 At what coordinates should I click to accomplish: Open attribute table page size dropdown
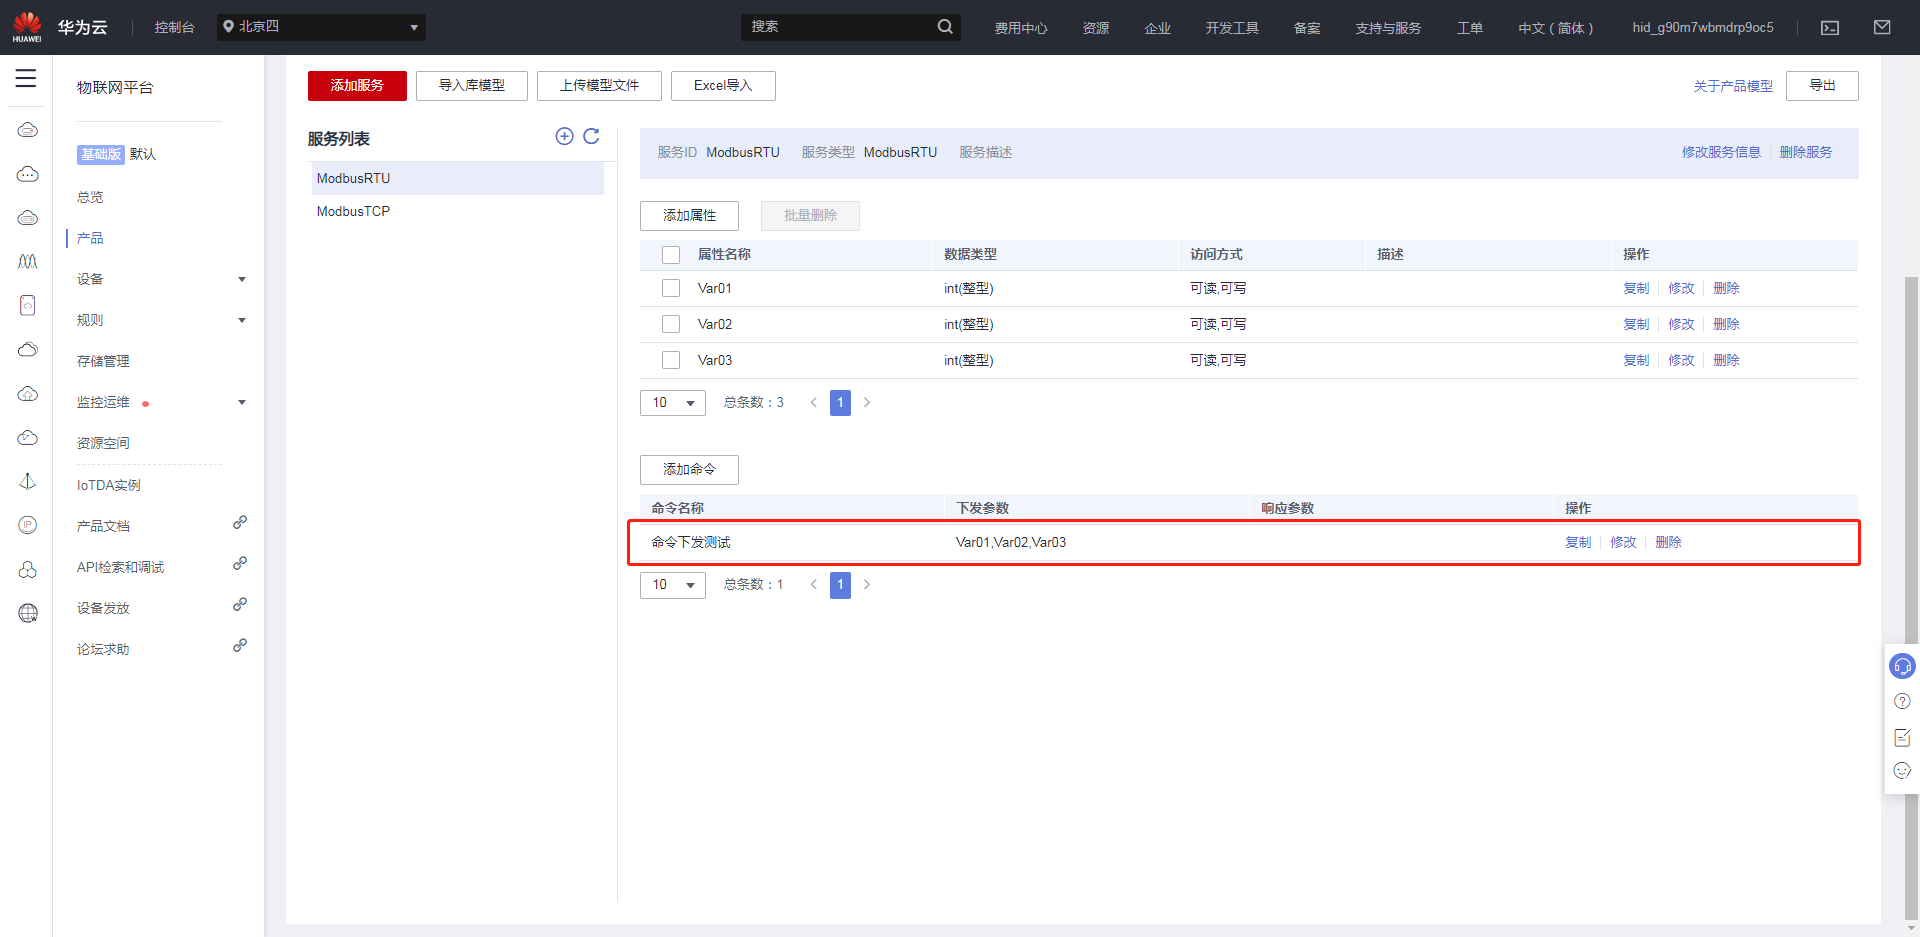click(672, 403)
